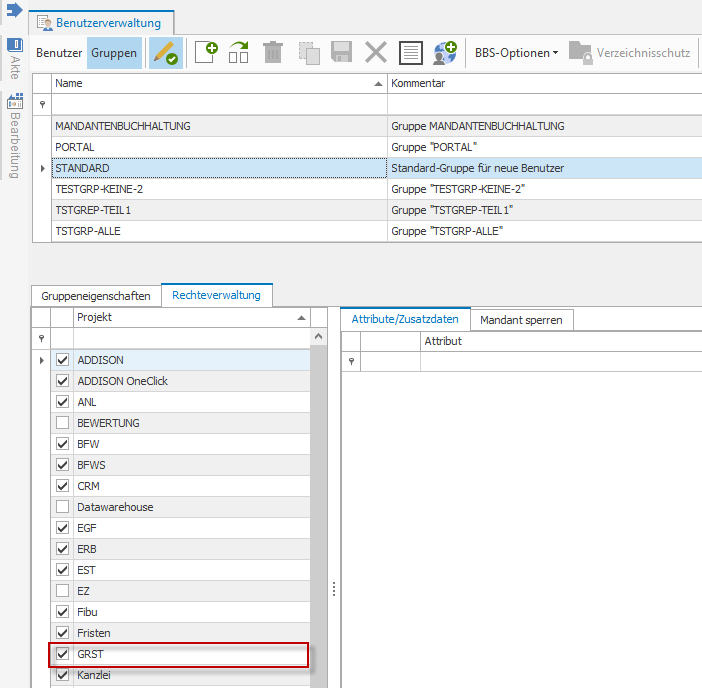Open the Akte sidebar panel
Screen dimensions: 702x688
pyautogui.click(x=15, y=58)
